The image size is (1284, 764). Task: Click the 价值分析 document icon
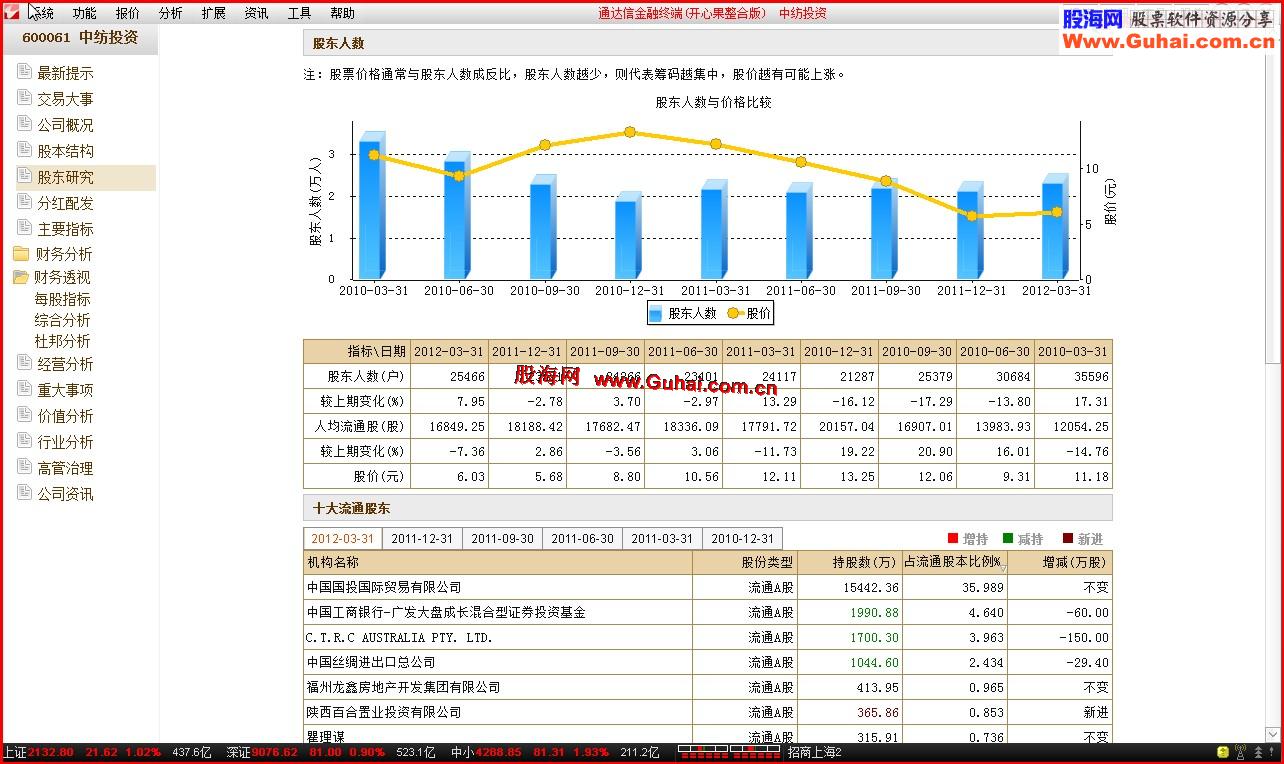[24, 415]
